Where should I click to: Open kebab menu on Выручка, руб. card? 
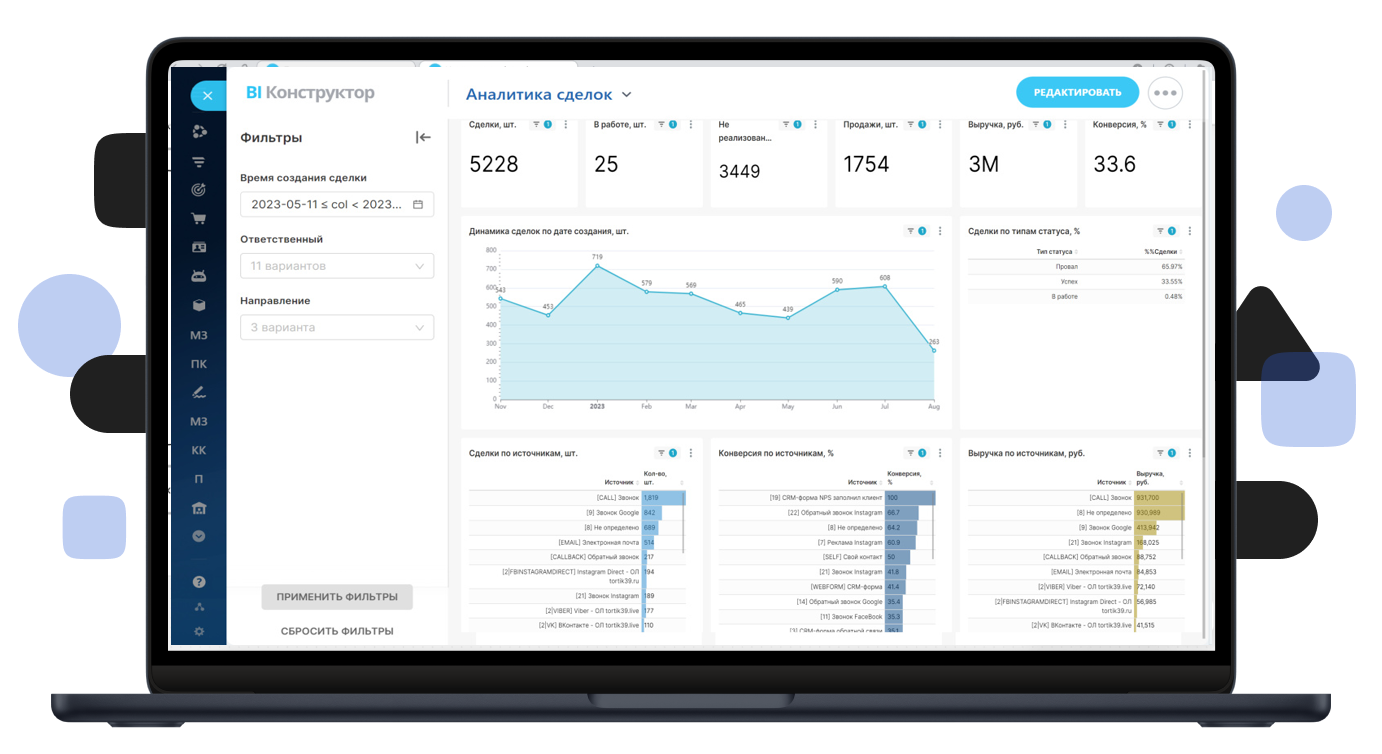coord(1065,125)
